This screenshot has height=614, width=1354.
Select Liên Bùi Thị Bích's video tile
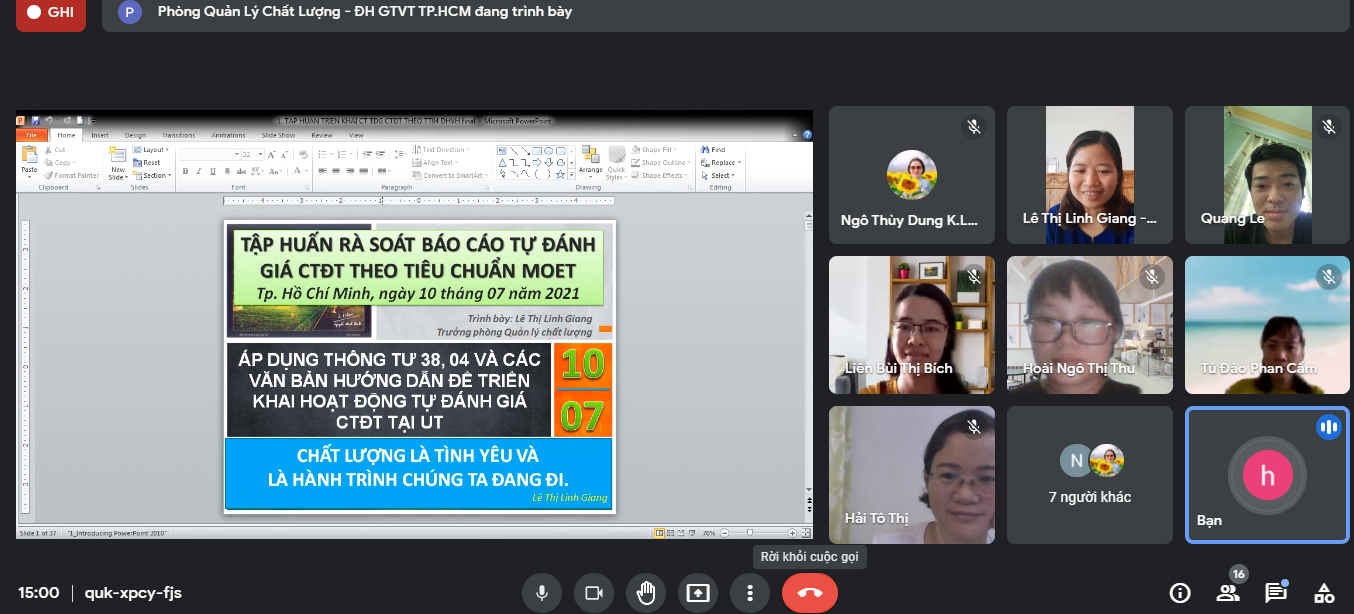coord(911,325)
